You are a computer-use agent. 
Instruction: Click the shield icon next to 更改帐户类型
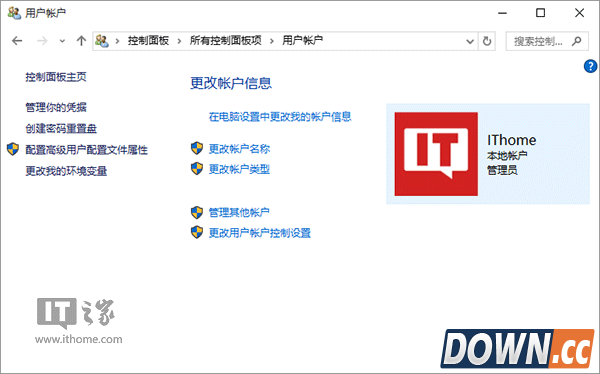197,168
